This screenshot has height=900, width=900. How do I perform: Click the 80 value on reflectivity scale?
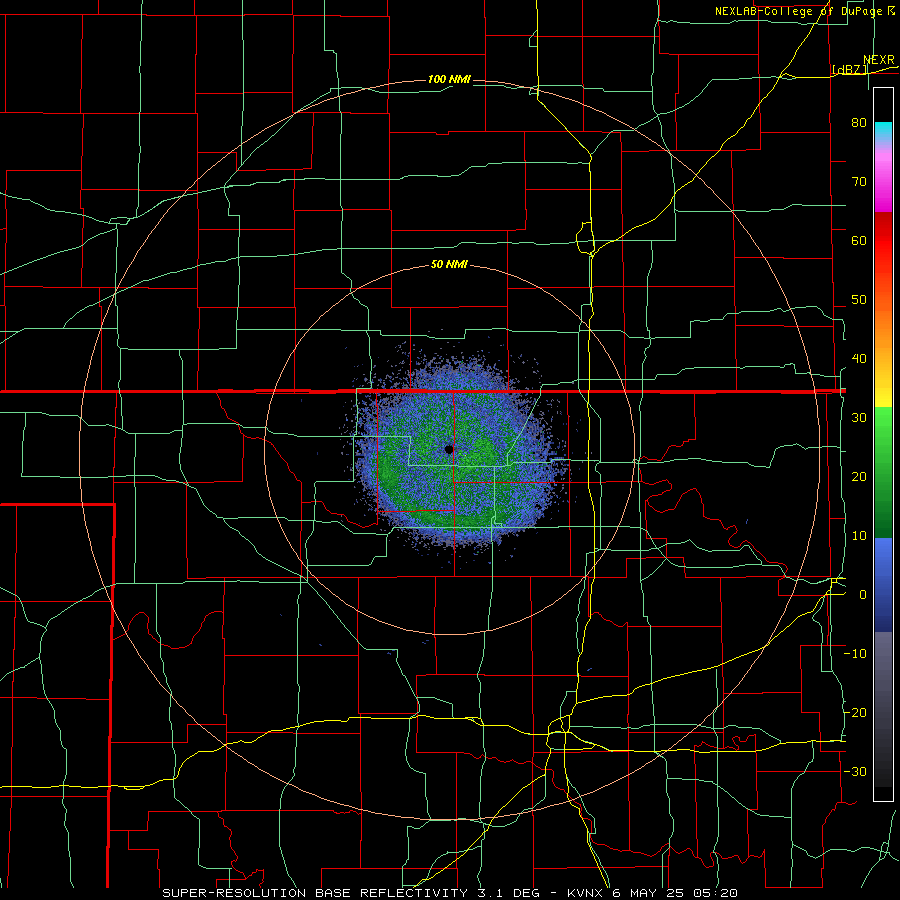point(859,123)
